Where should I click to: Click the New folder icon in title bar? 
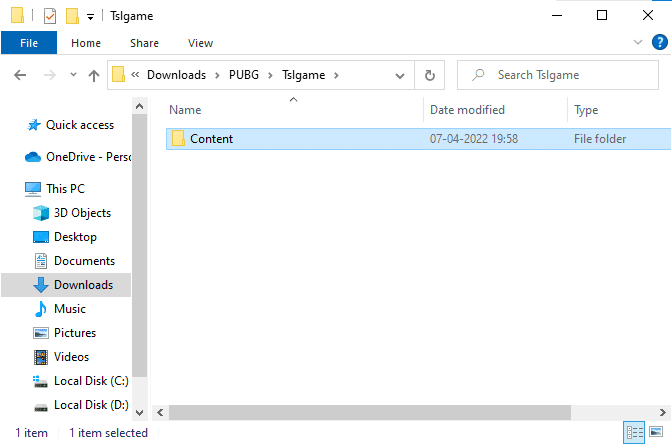click(72, 16)
